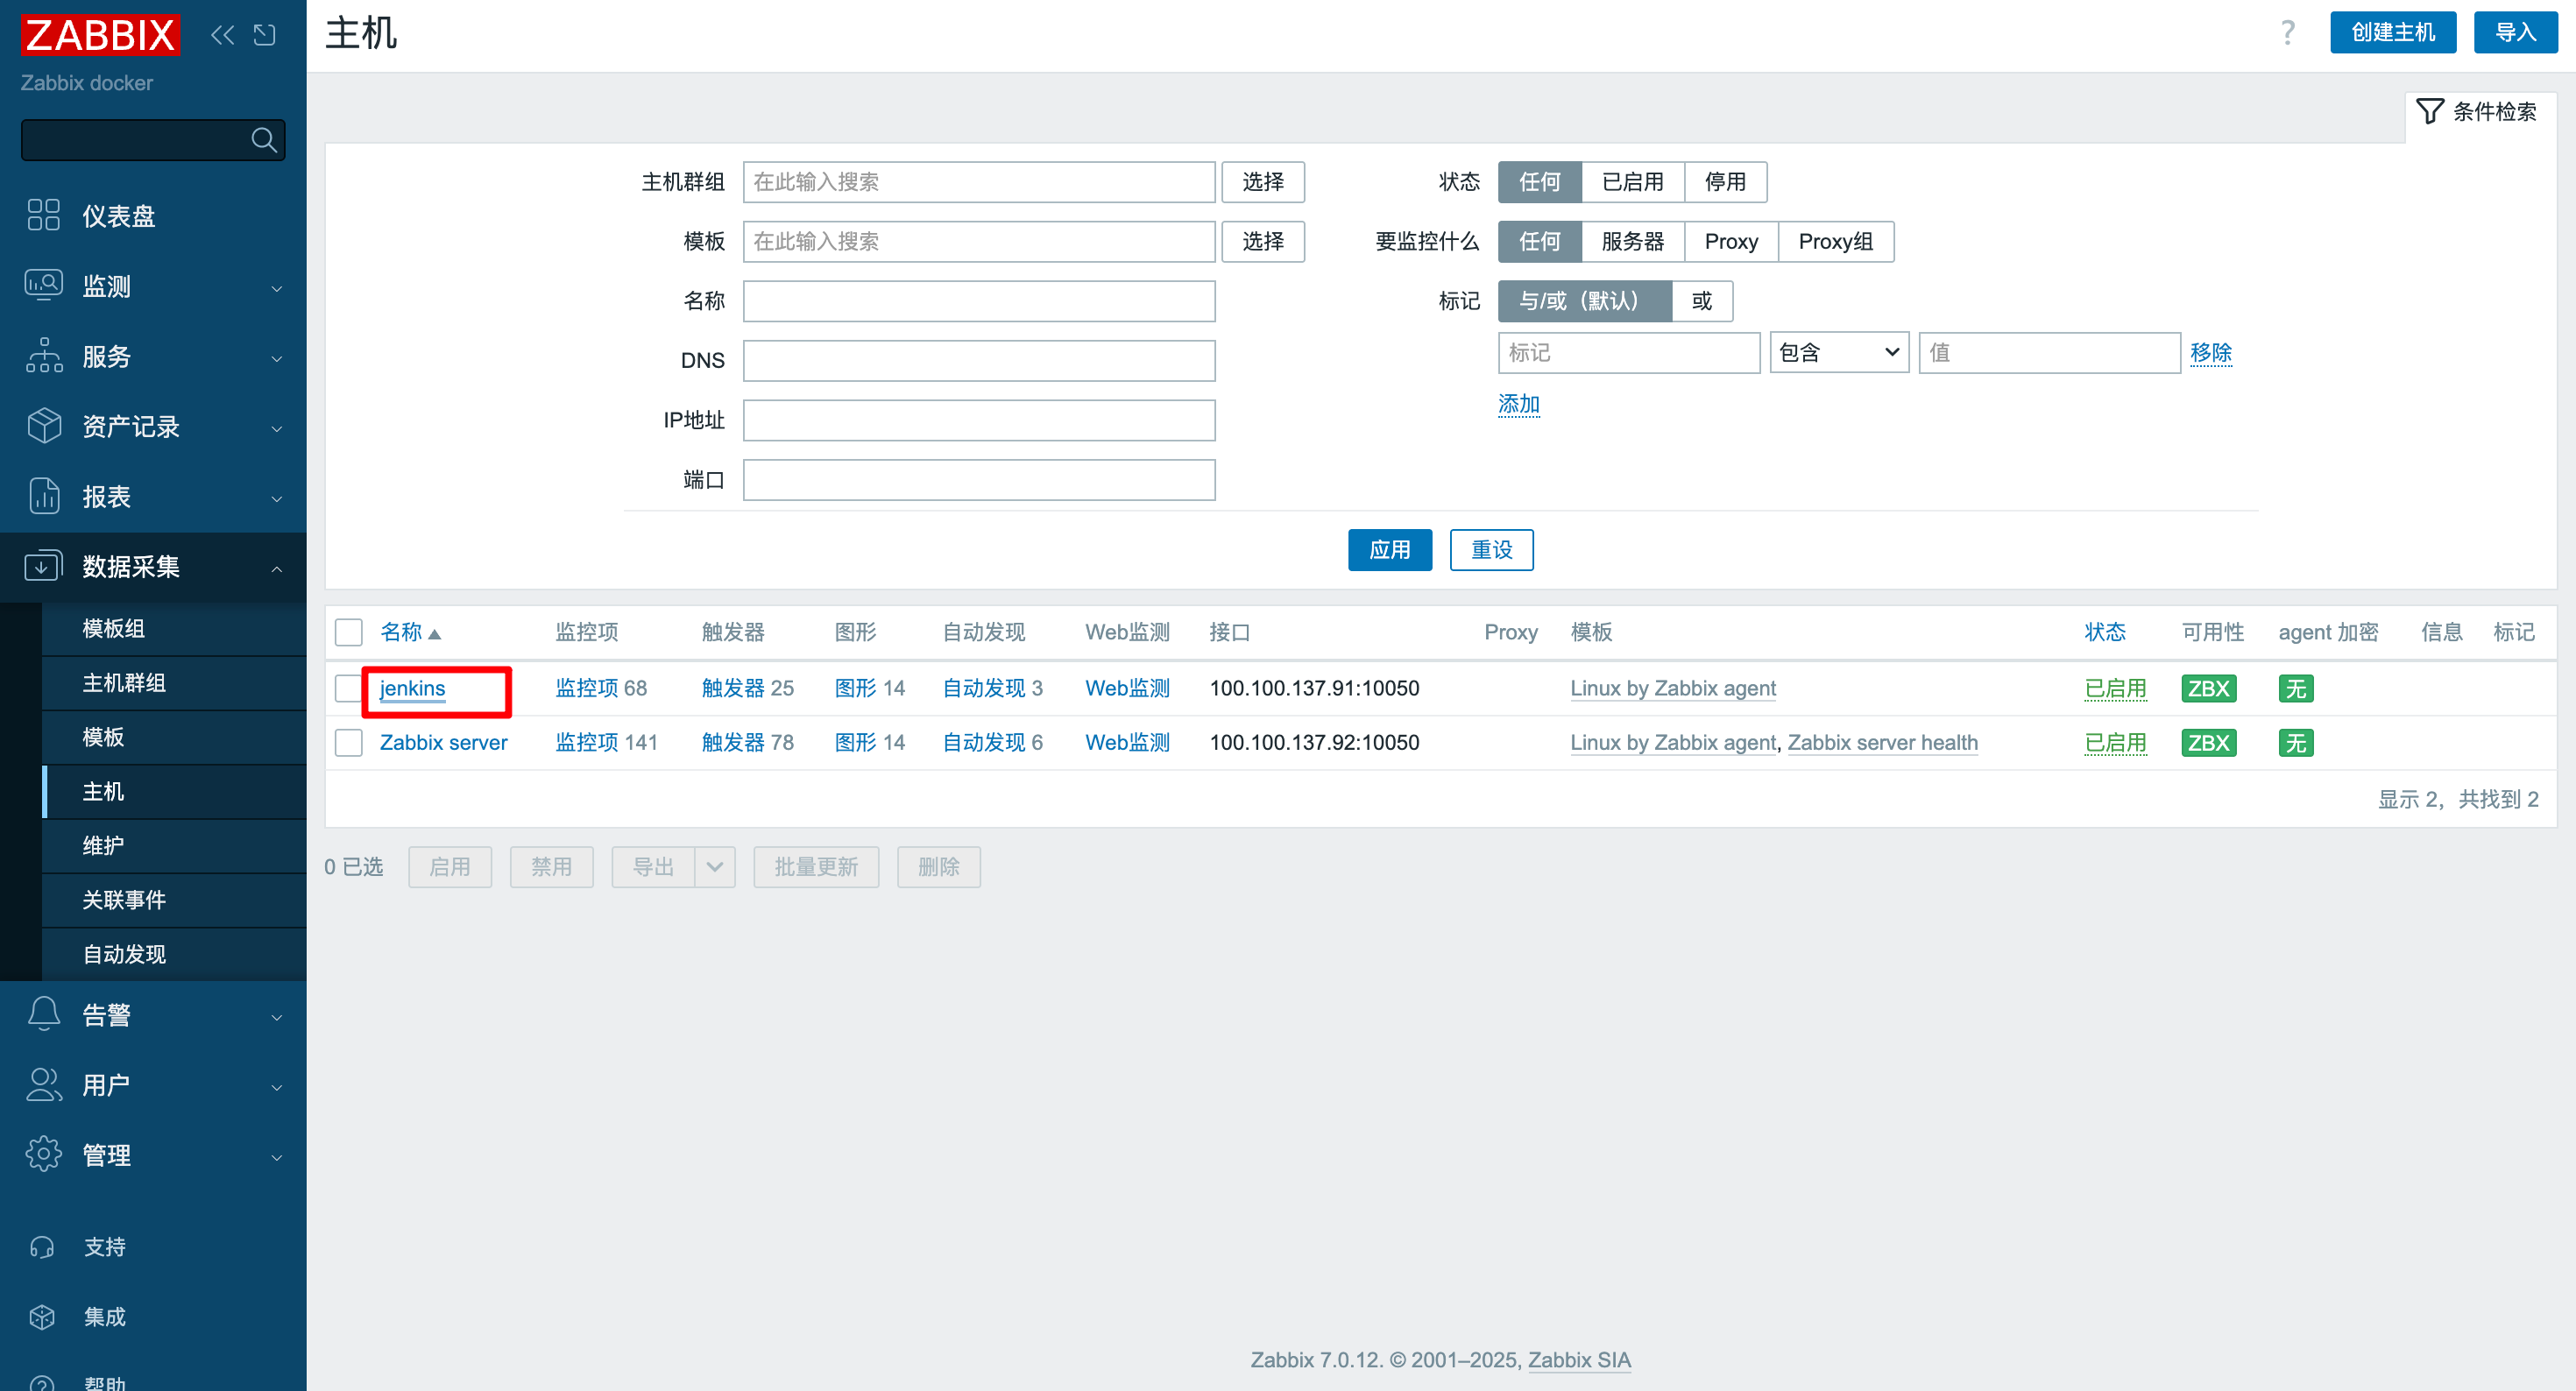Open the Zabbix server health template link
2576x1391 pixels.
point(1882,742)
